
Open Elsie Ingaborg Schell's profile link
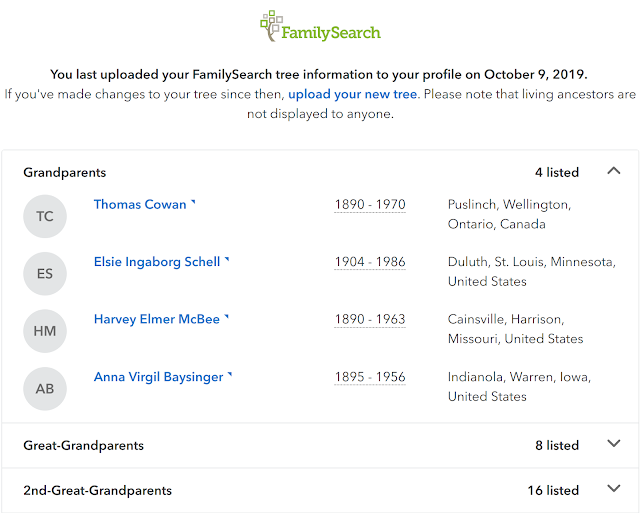click(157, 262)
